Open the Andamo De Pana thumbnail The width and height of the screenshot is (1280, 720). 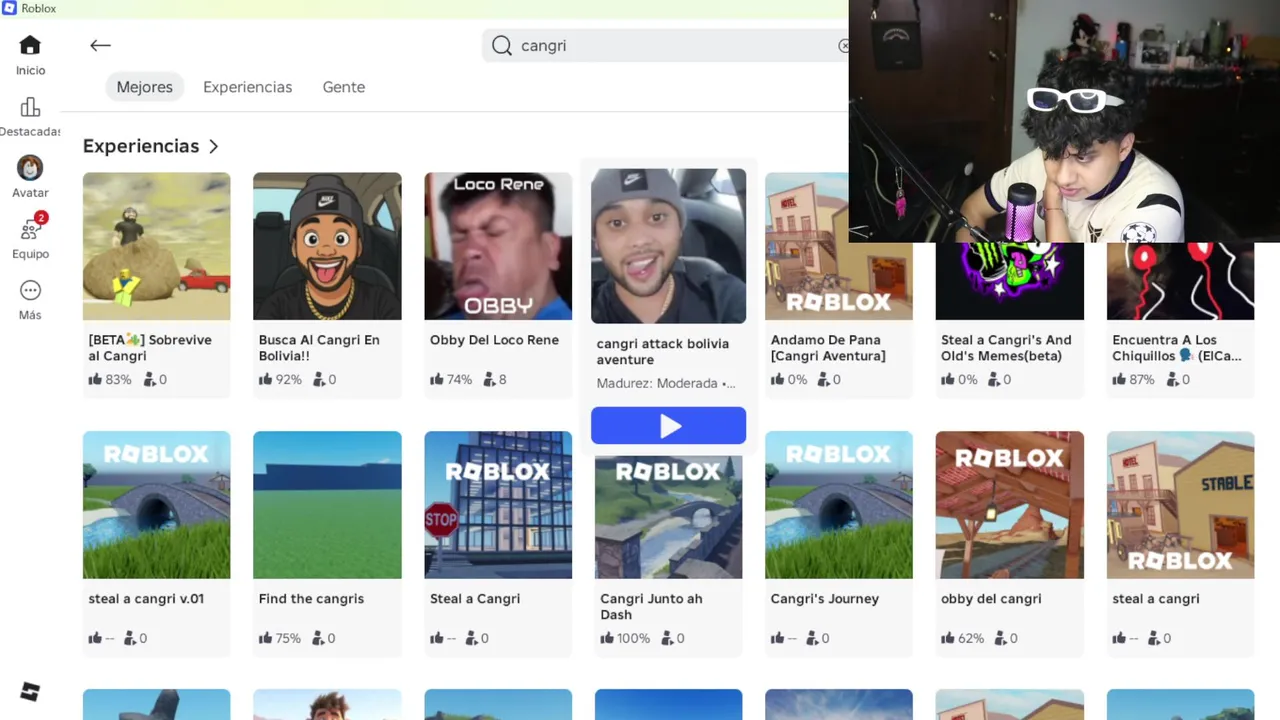click(838, 246)
